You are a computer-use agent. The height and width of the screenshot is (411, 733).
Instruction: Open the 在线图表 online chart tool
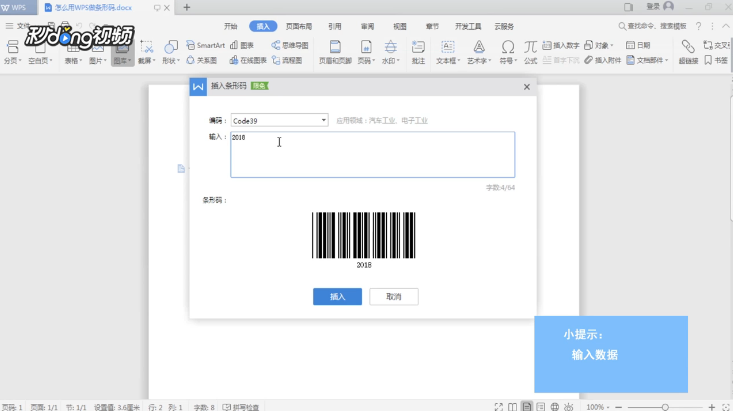click(248, 60)
